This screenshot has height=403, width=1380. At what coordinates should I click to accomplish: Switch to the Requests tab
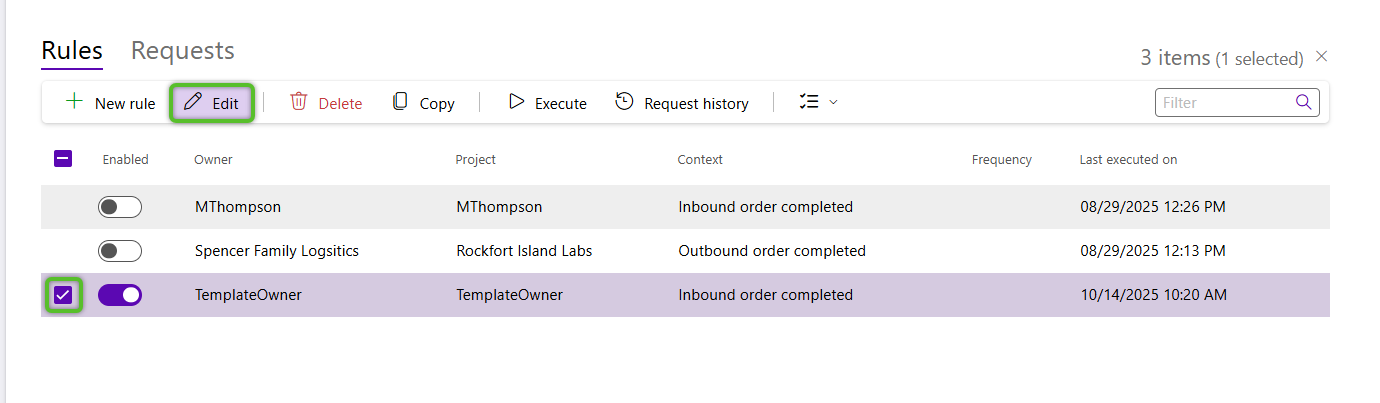tap(183, 51)
